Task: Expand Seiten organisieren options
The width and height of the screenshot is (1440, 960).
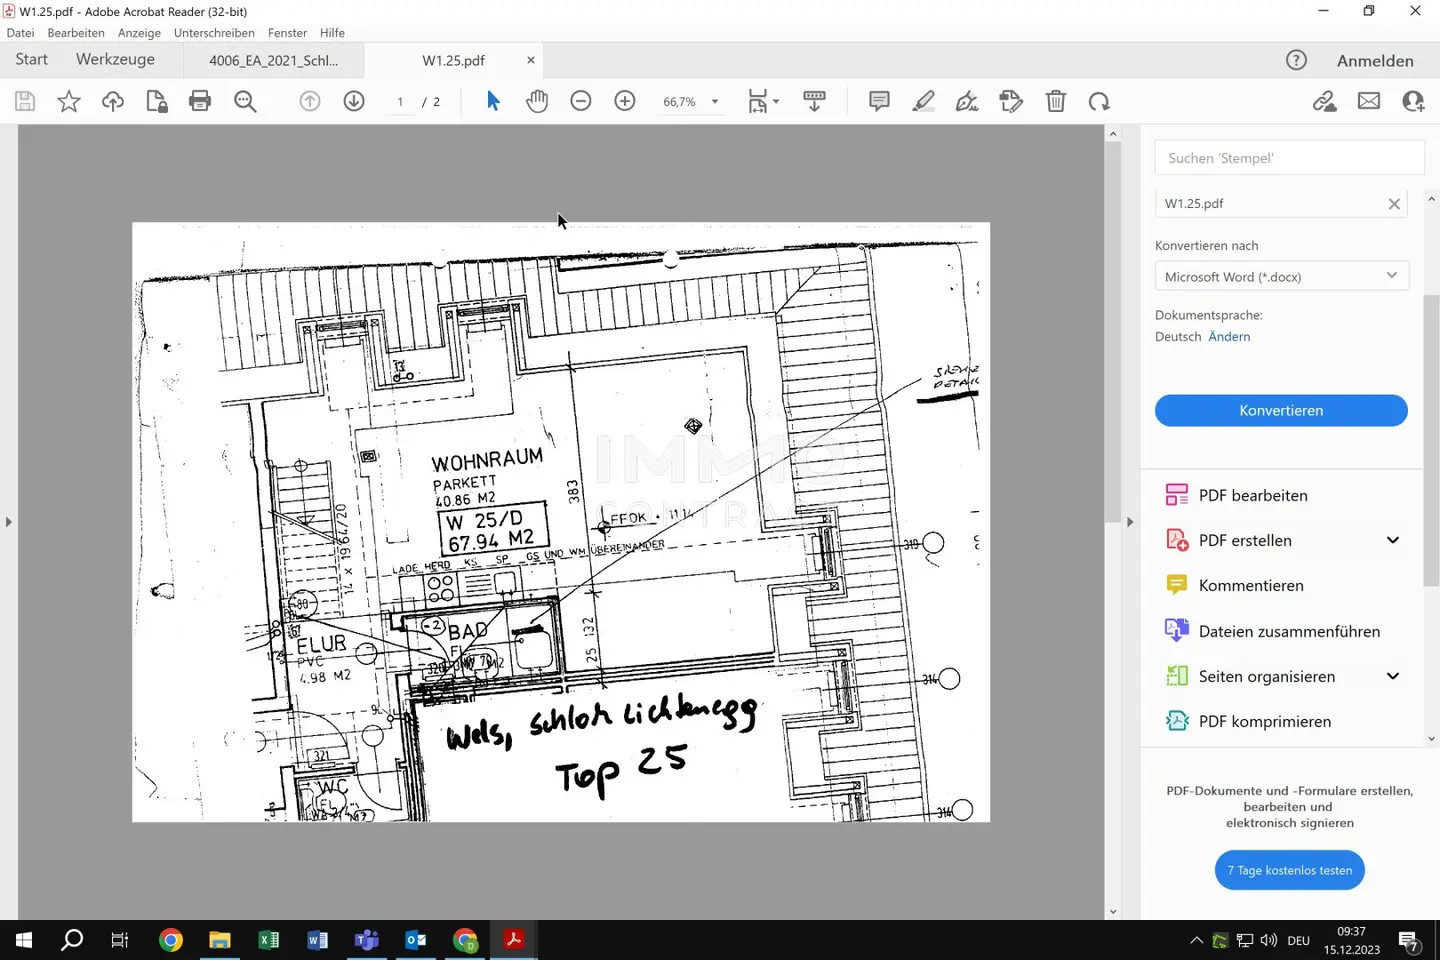Action: 1392,676
